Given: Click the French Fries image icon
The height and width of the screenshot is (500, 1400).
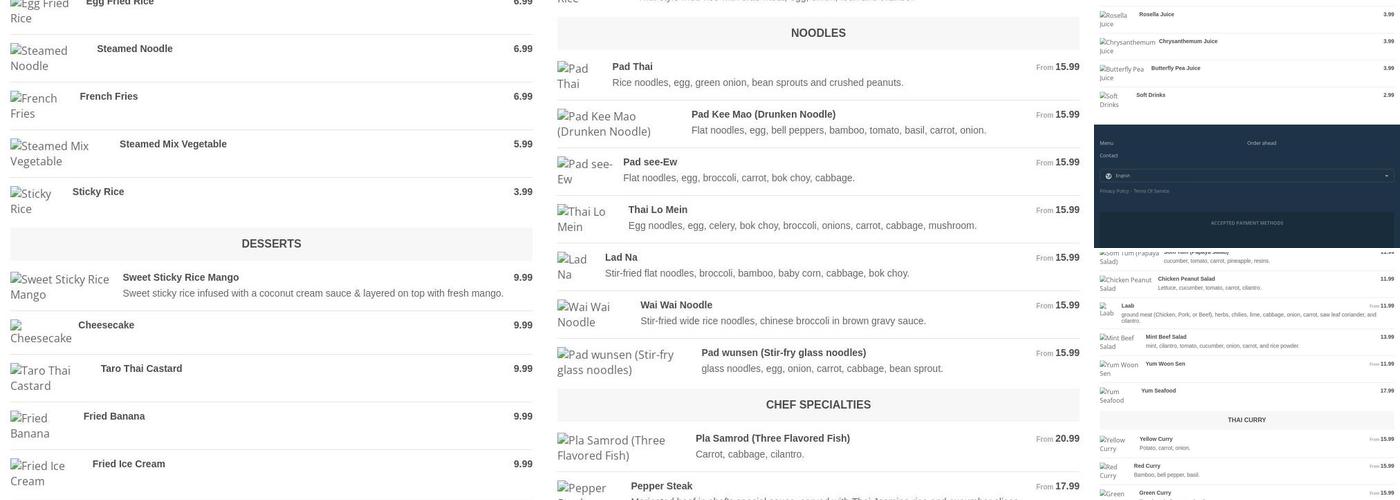Looking at the screenshot, I should [x=34, y=105].
